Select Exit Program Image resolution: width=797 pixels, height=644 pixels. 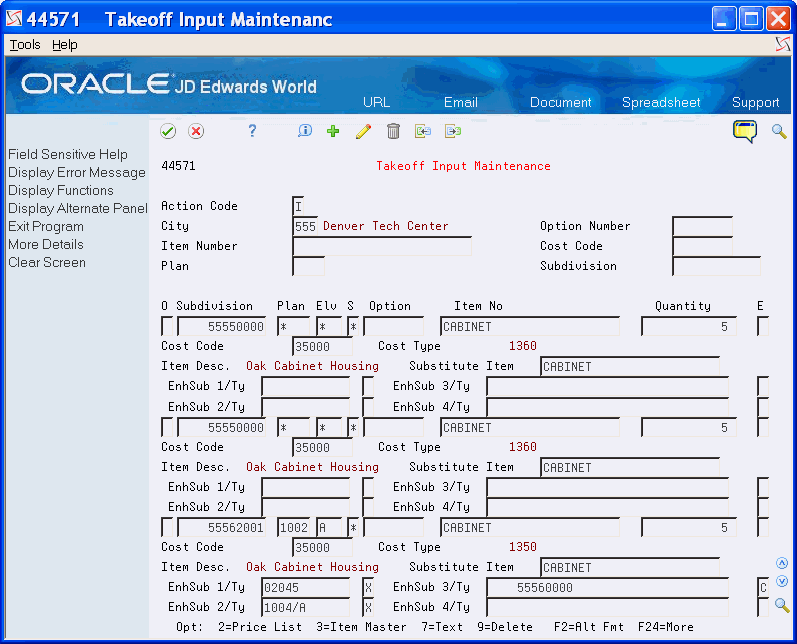point(46,227)
